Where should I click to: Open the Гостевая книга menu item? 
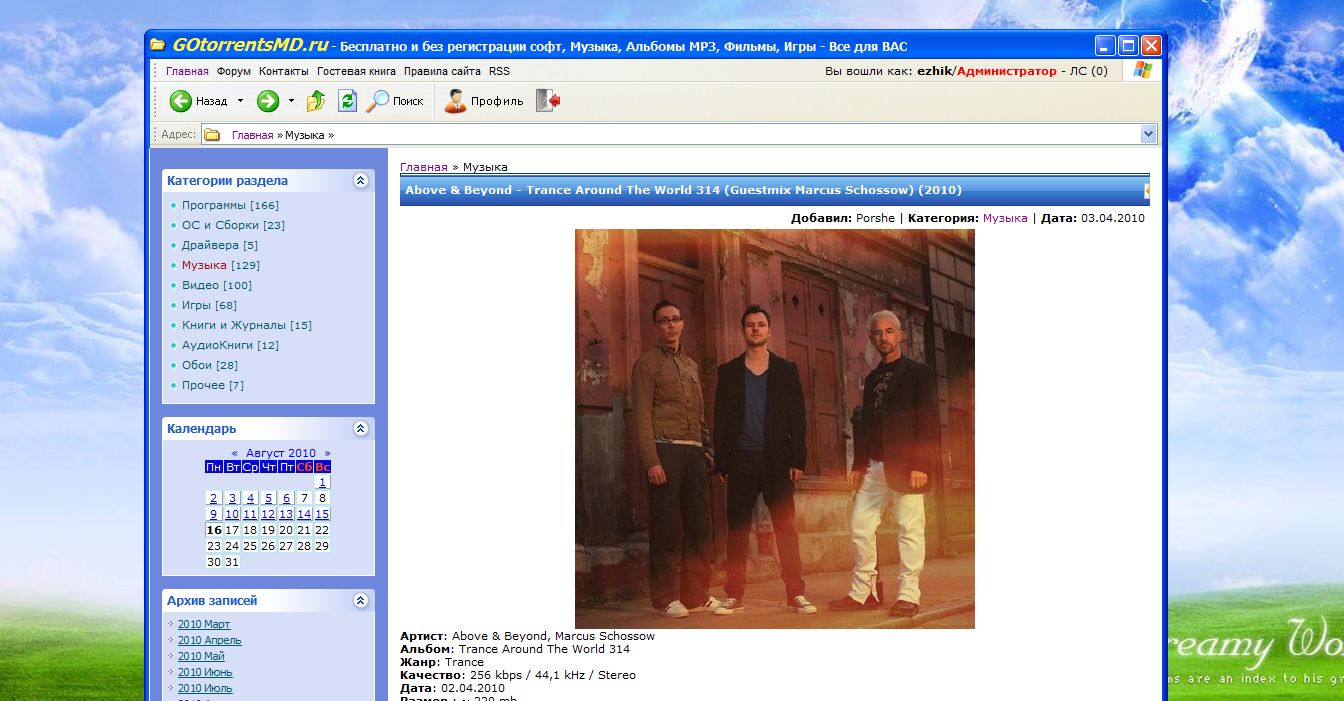(x=357, y=71)
